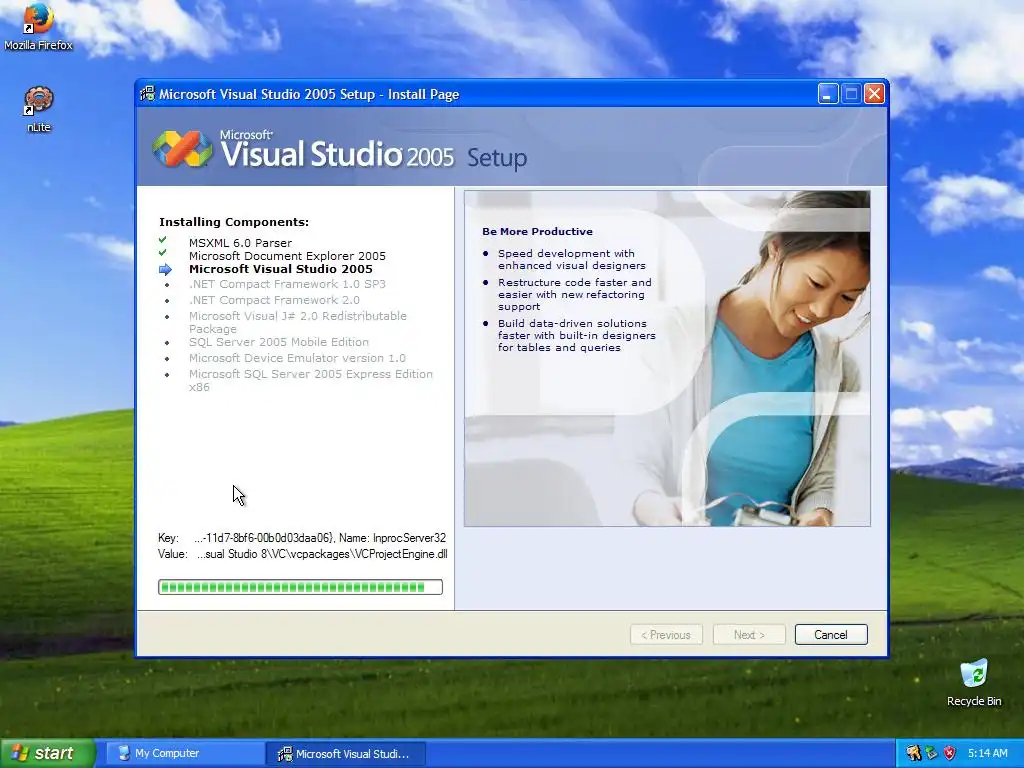Click 'Microsoft Device Emulator version 1.0' entry
Viewport: 1024px width, 768px height.
(x=297, y=358)
